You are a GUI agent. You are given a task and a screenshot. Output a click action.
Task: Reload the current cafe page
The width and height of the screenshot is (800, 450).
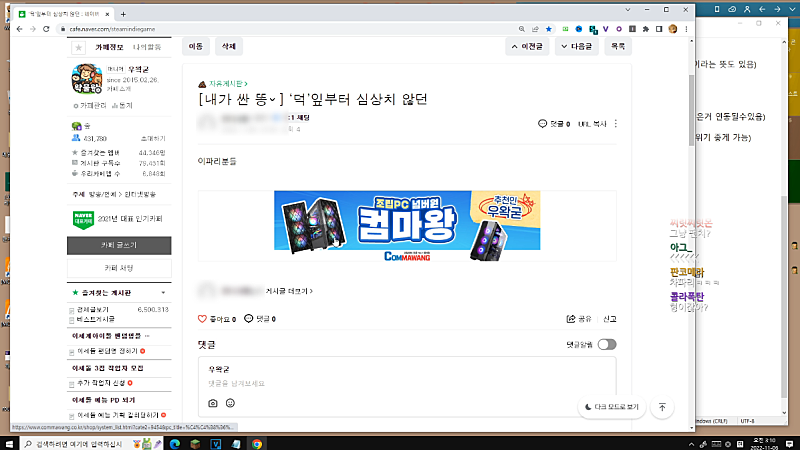coord(46,29)
